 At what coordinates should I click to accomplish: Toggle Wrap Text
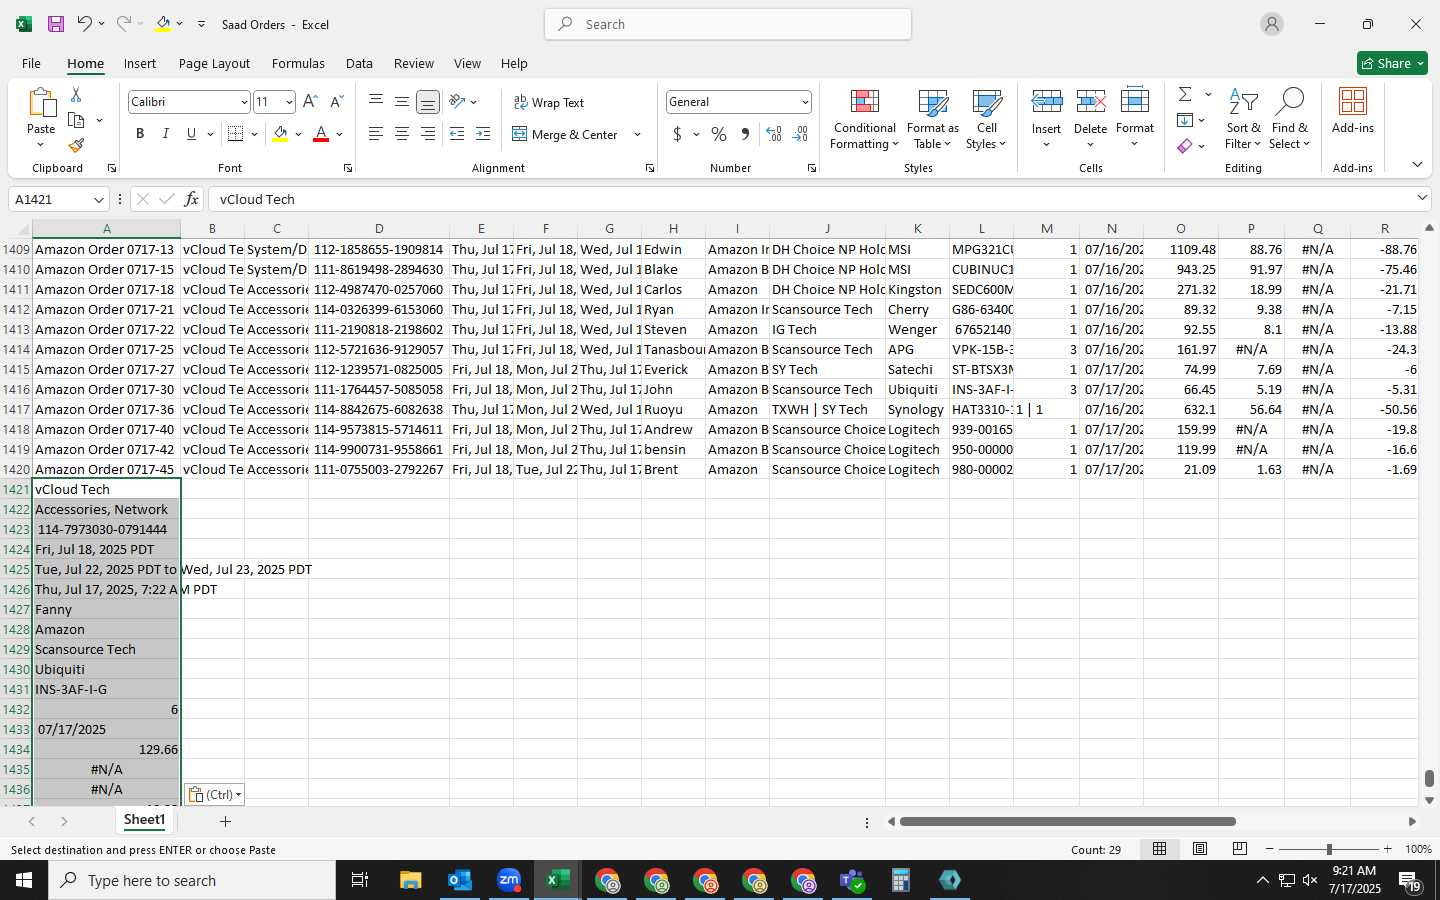click(548, 102)
